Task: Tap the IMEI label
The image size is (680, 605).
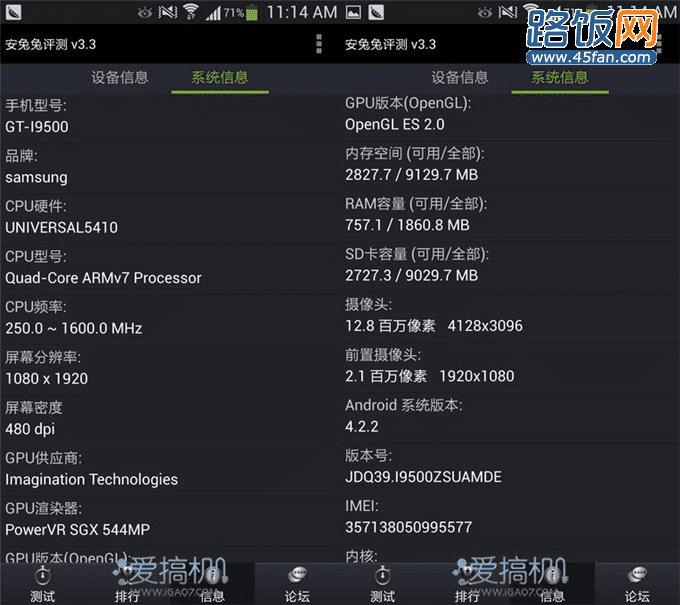Action: pyautogui.click(x=362, y=506)
